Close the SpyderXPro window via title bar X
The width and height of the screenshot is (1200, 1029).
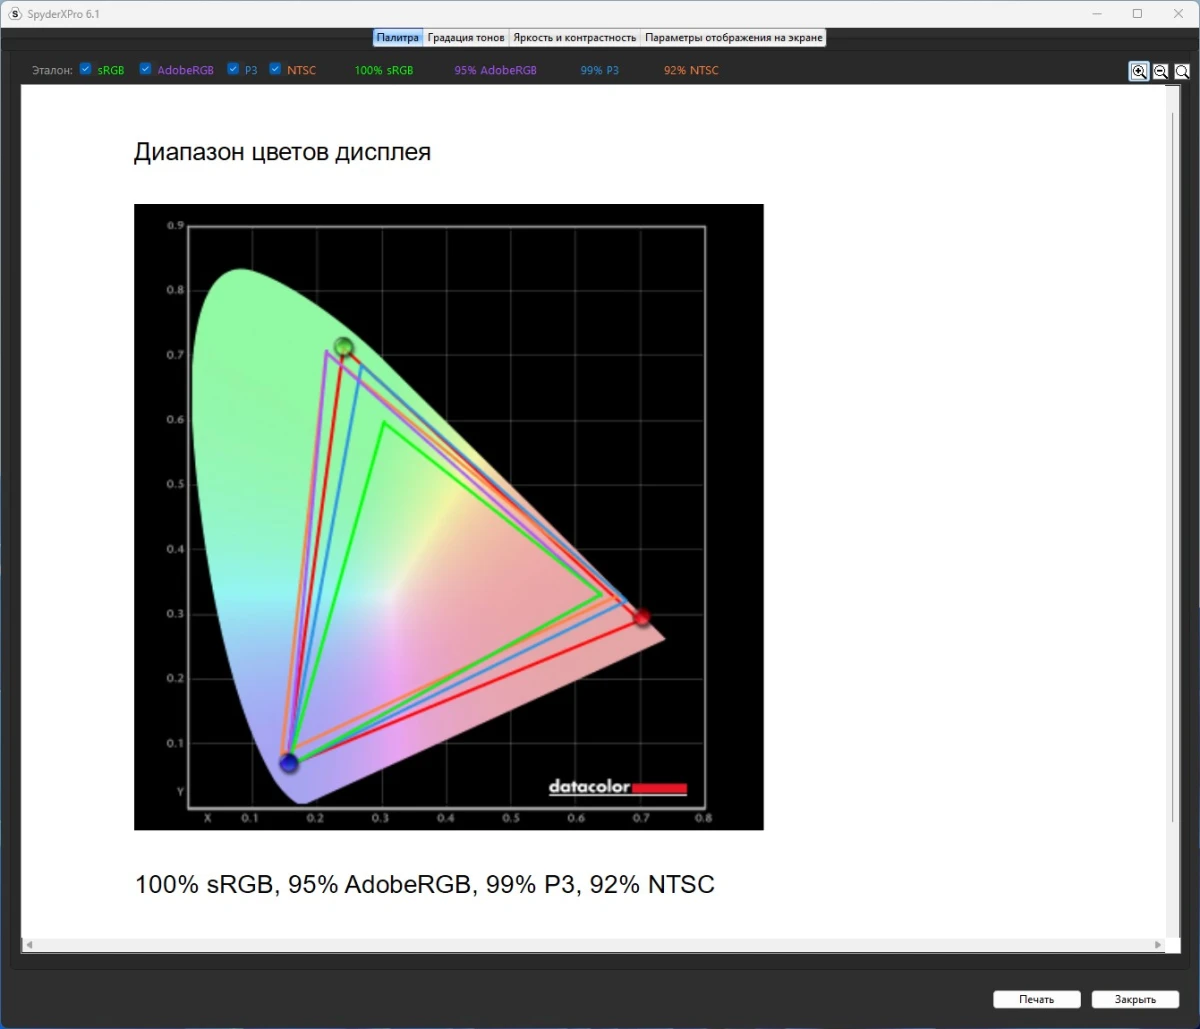click(1180, 14)
